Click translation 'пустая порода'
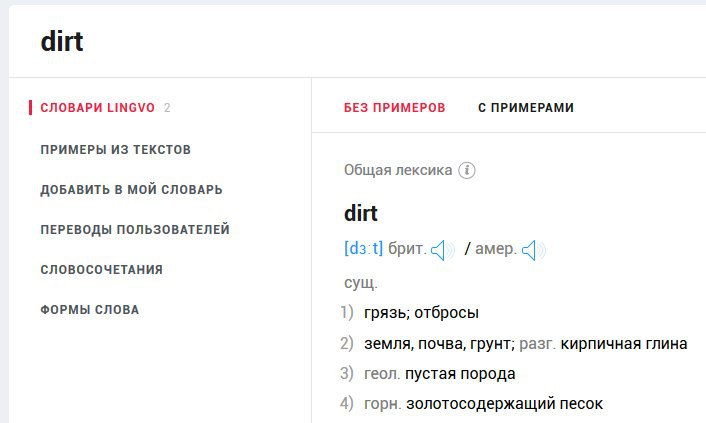This screenshot has height=423, width=706. (460, 374)
